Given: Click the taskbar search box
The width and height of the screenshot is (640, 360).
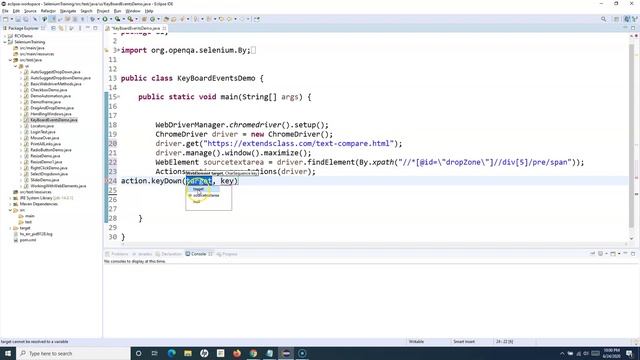Looking at the screenshot, I should pos(73,353).
